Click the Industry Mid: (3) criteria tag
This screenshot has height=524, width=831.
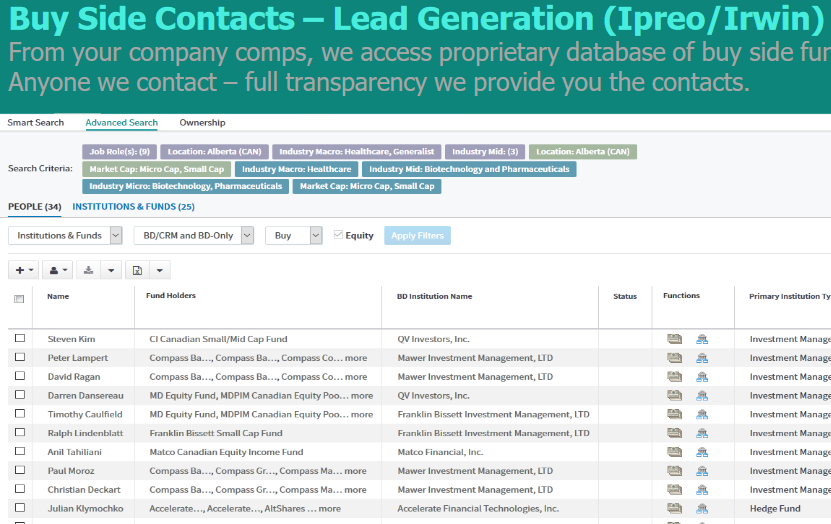485,152
